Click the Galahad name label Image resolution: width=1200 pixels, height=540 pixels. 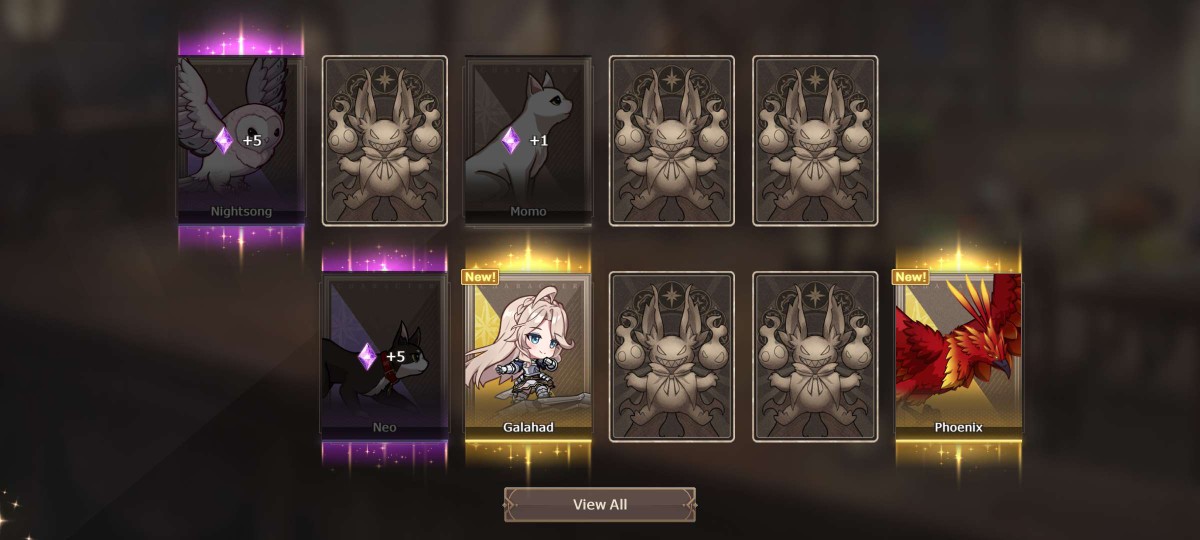(x=528, y=427)
